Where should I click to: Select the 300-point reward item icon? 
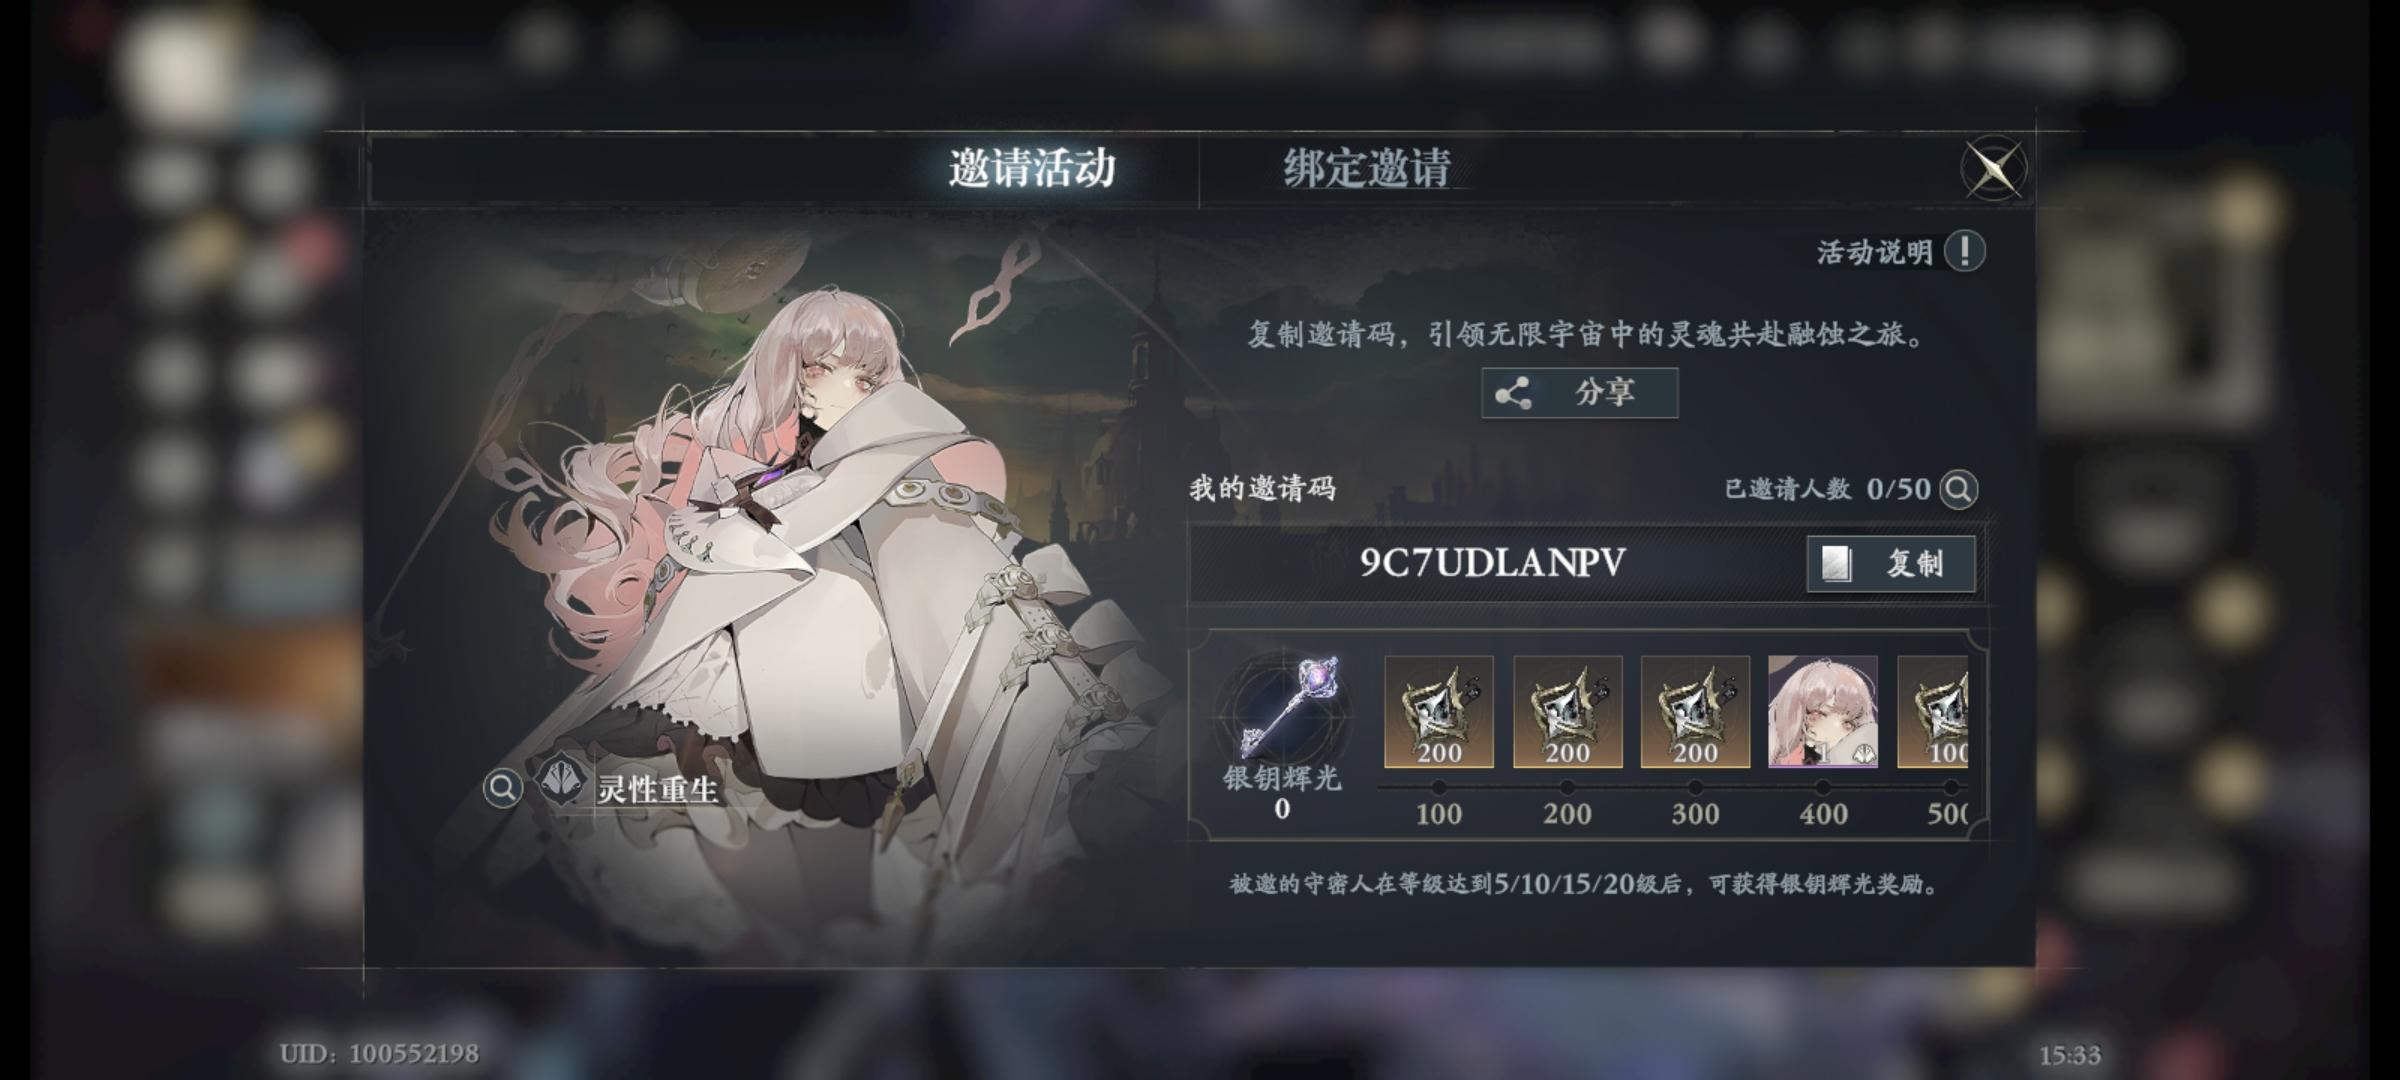pos(1695,712)
